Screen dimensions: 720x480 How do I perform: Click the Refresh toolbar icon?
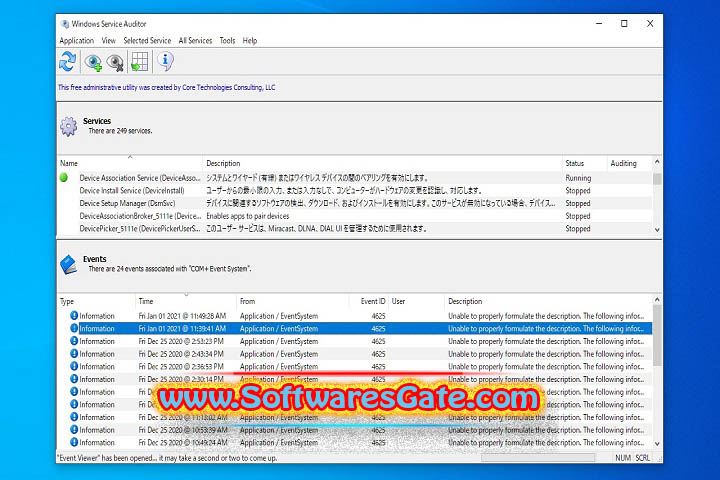pyautogui.click(x=68, y=62)
